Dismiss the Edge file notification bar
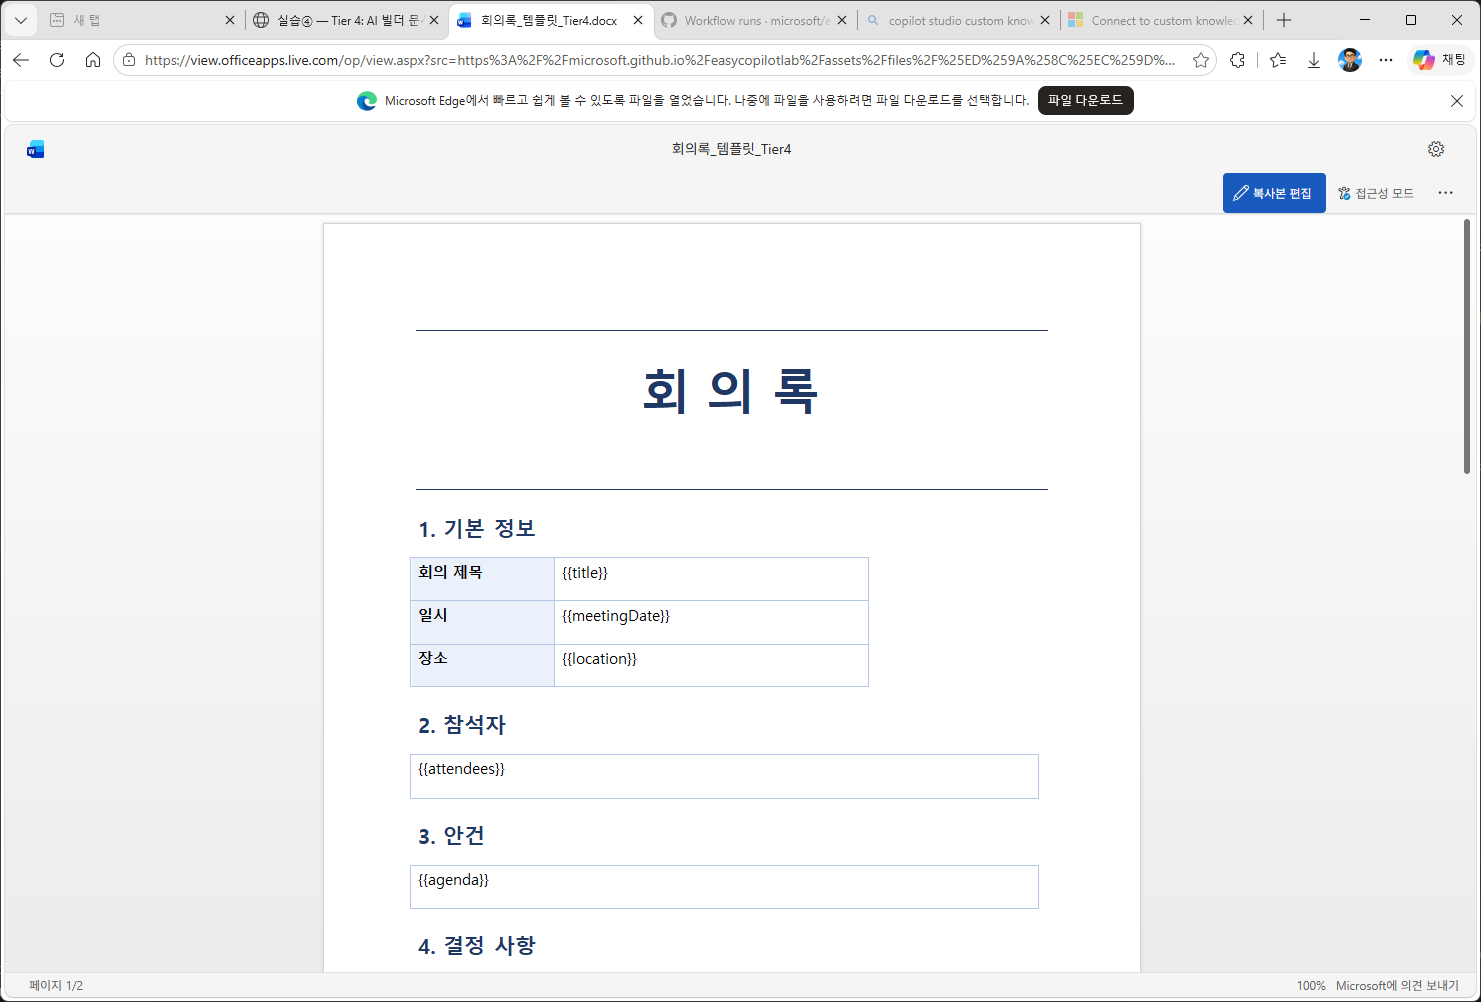Viewport: 1481px width, 1002px height. 1457,101
